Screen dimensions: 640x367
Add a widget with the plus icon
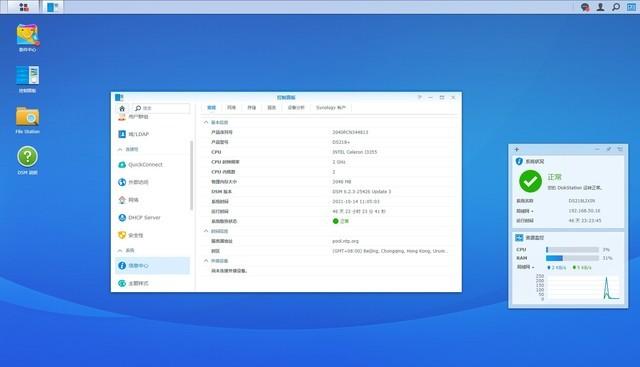(x=517, y=149)
